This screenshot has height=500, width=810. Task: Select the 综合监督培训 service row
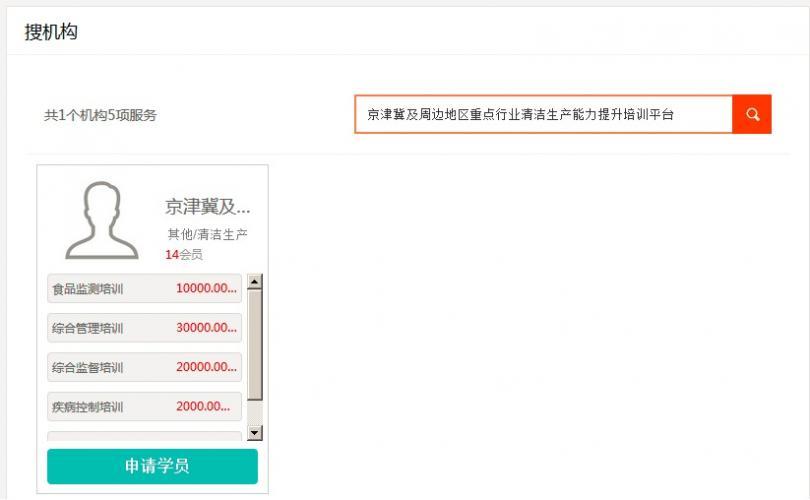click(144, 367)
